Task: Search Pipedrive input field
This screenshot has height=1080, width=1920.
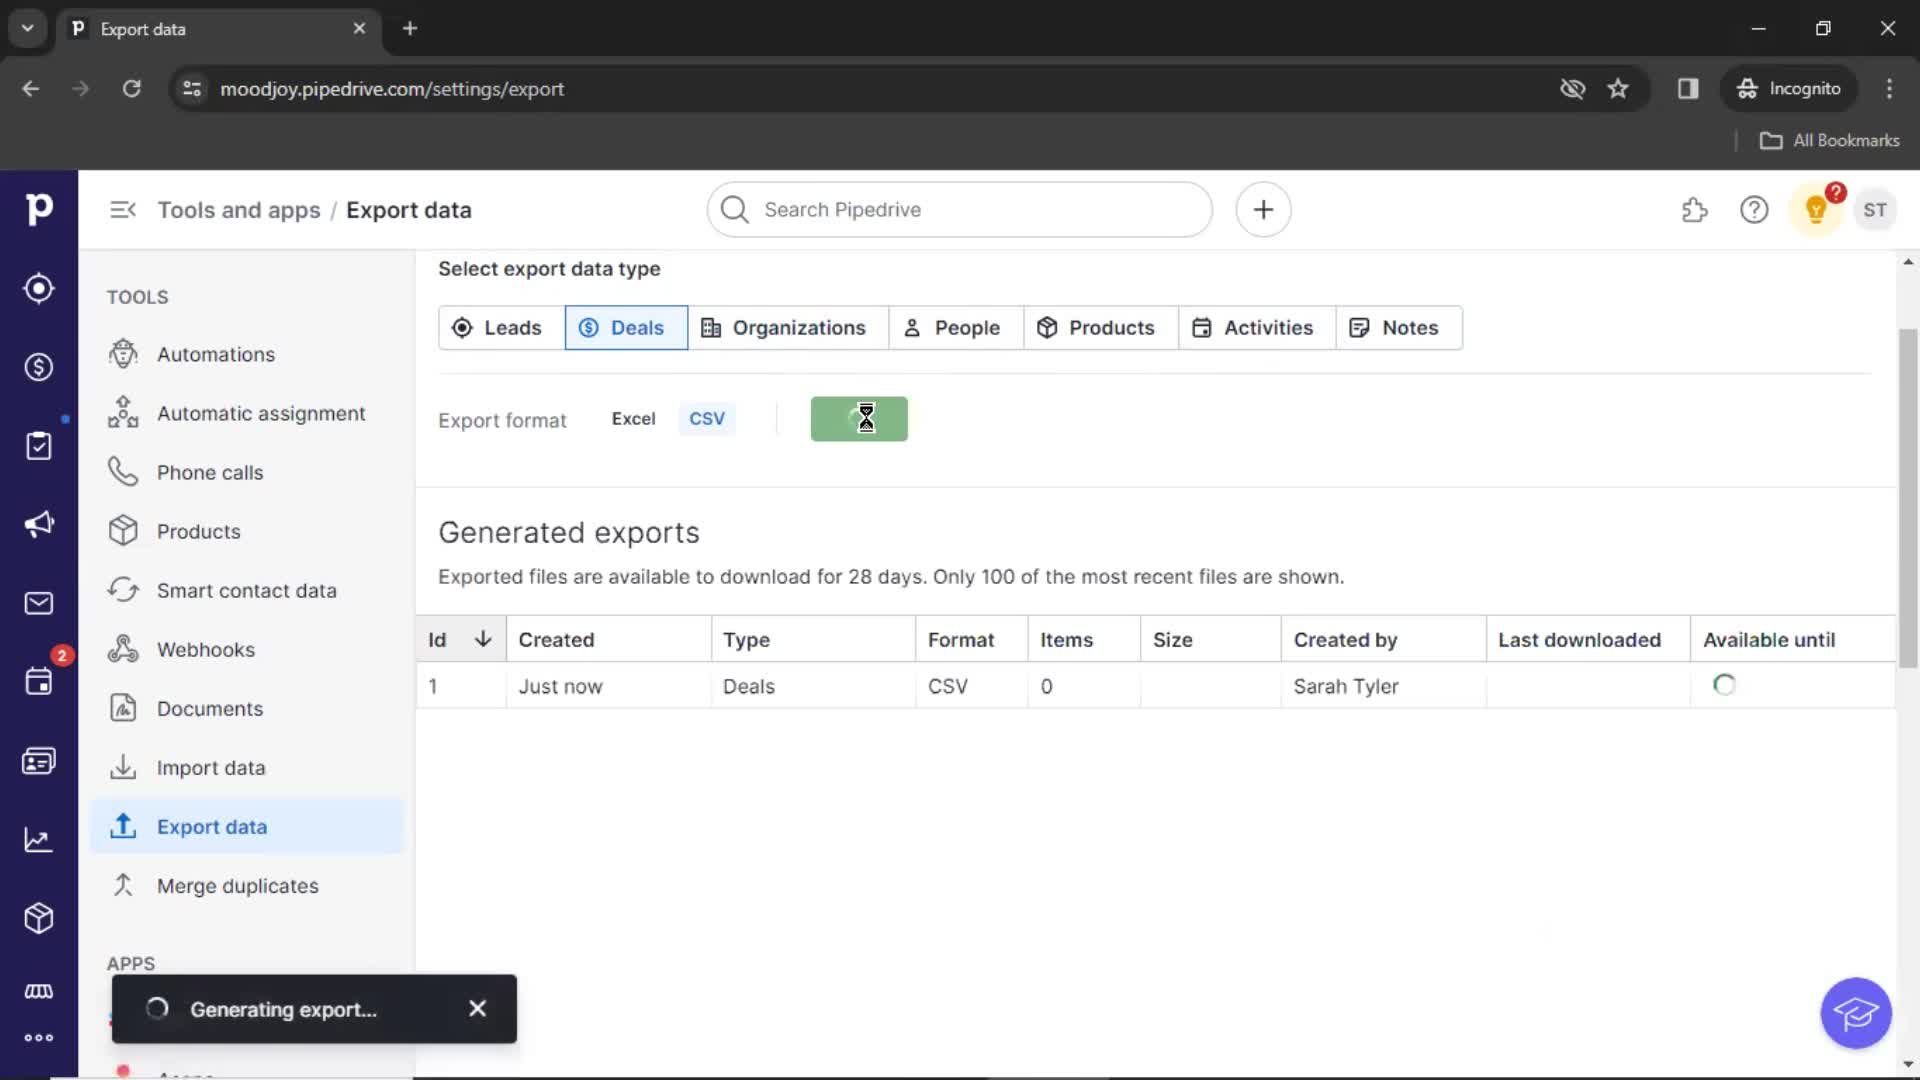Action: point(960,210)
